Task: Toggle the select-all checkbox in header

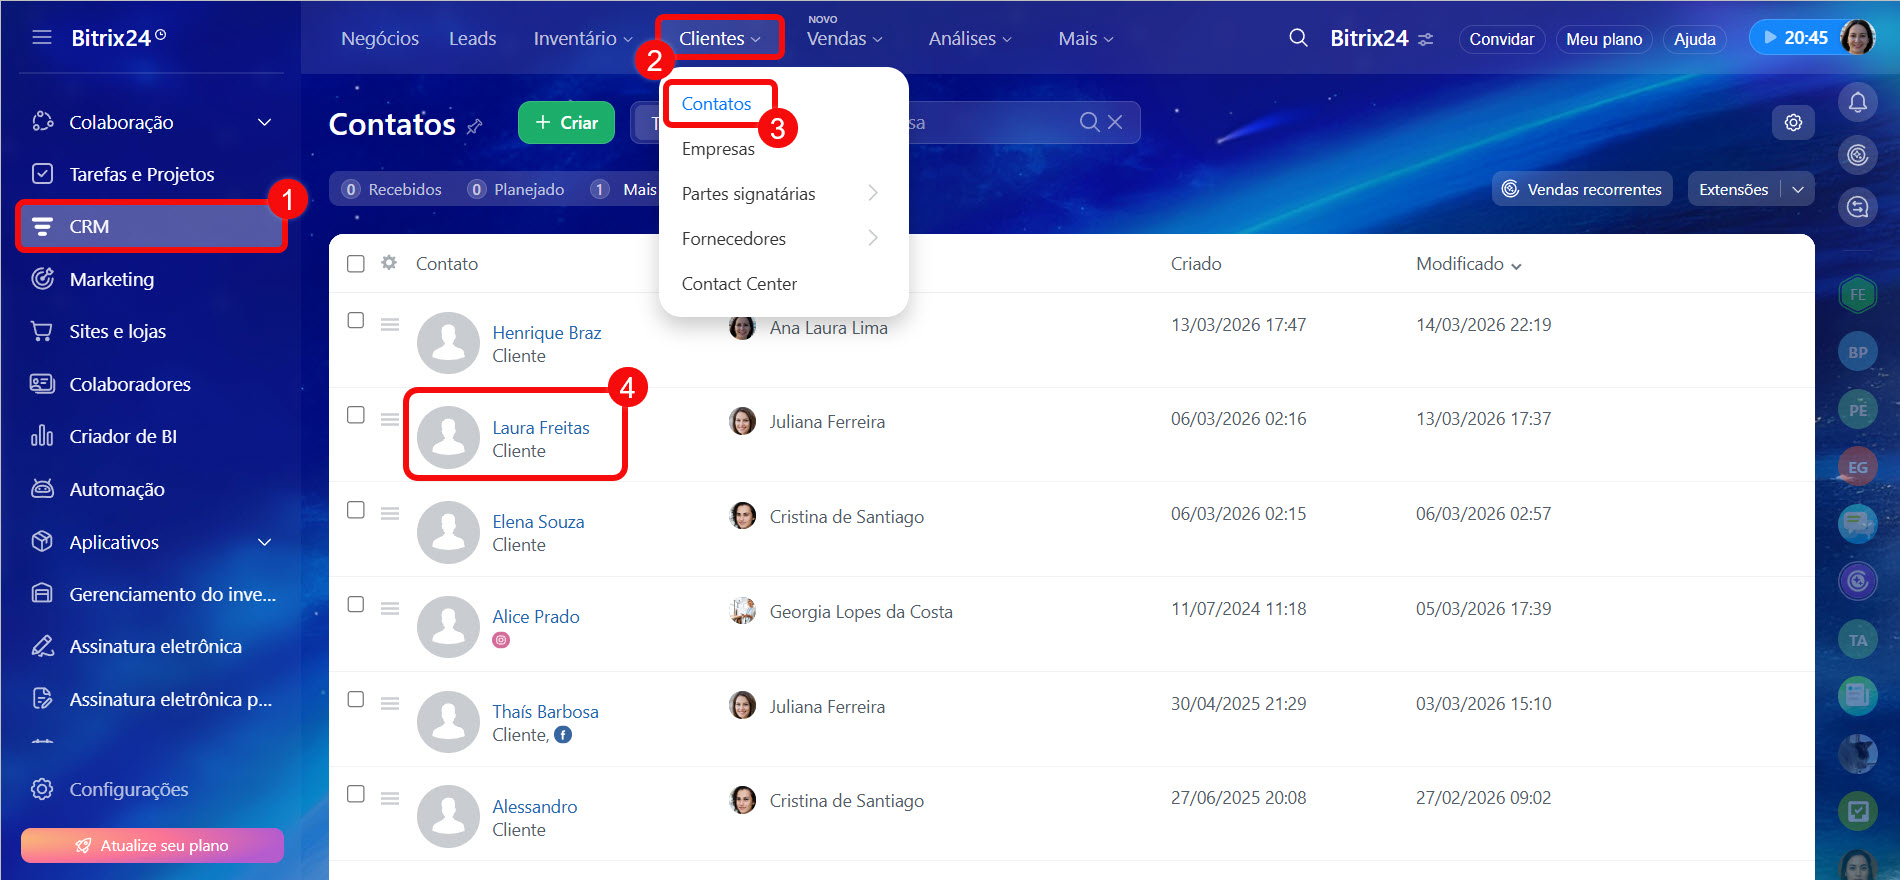Action: [x=356, y=264]
